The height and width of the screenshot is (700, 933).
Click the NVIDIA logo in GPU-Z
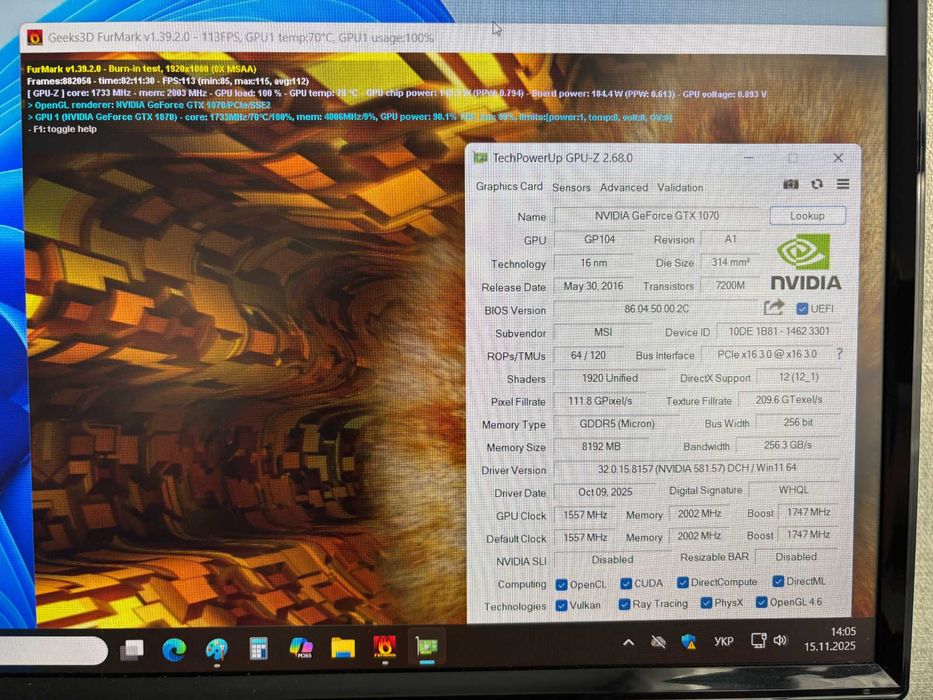[806, 262]
